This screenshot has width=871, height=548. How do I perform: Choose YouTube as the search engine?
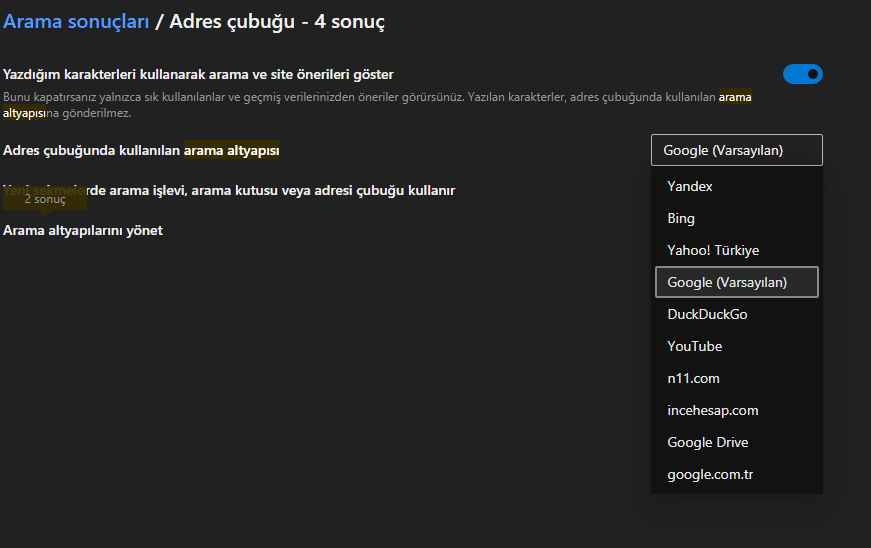(694, 346)
